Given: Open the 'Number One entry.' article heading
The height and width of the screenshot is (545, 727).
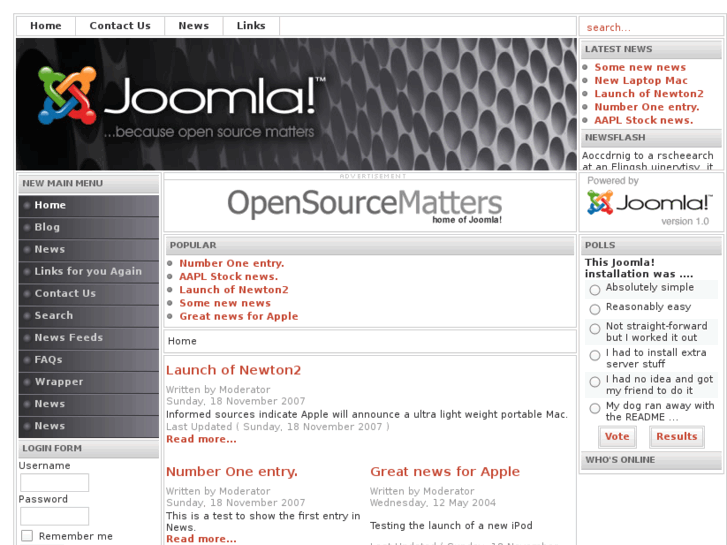Looking at the screenshot, I should coord(231,472).
